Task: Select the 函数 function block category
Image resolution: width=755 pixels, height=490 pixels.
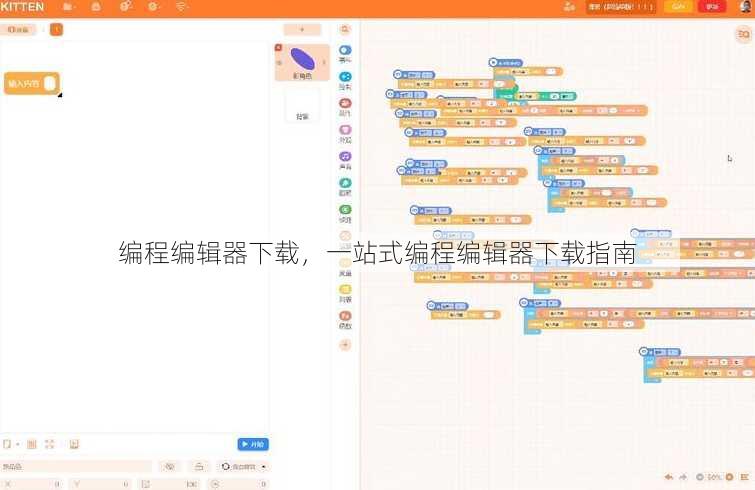Action: click(x=345, y=320)
